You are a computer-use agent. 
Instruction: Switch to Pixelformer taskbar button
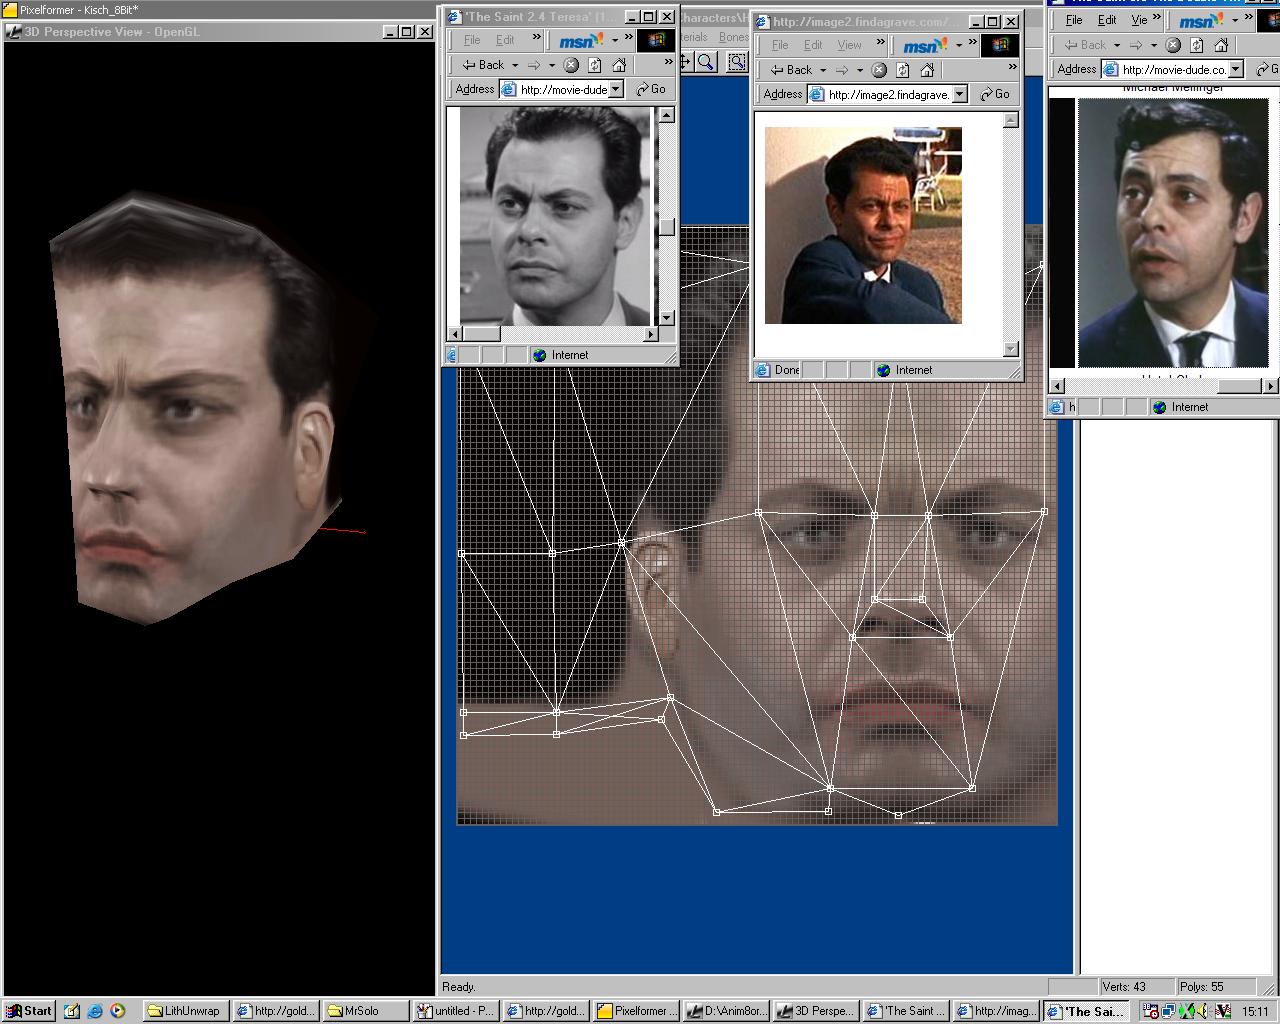[x=636, y=1011]
